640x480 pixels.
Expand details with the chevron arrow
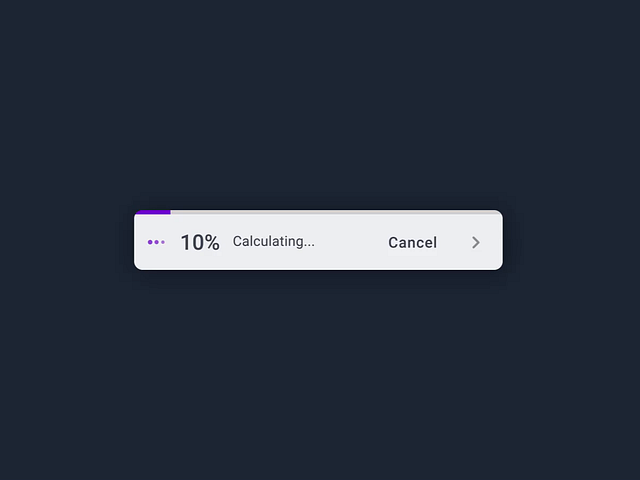tap(476, 242)
